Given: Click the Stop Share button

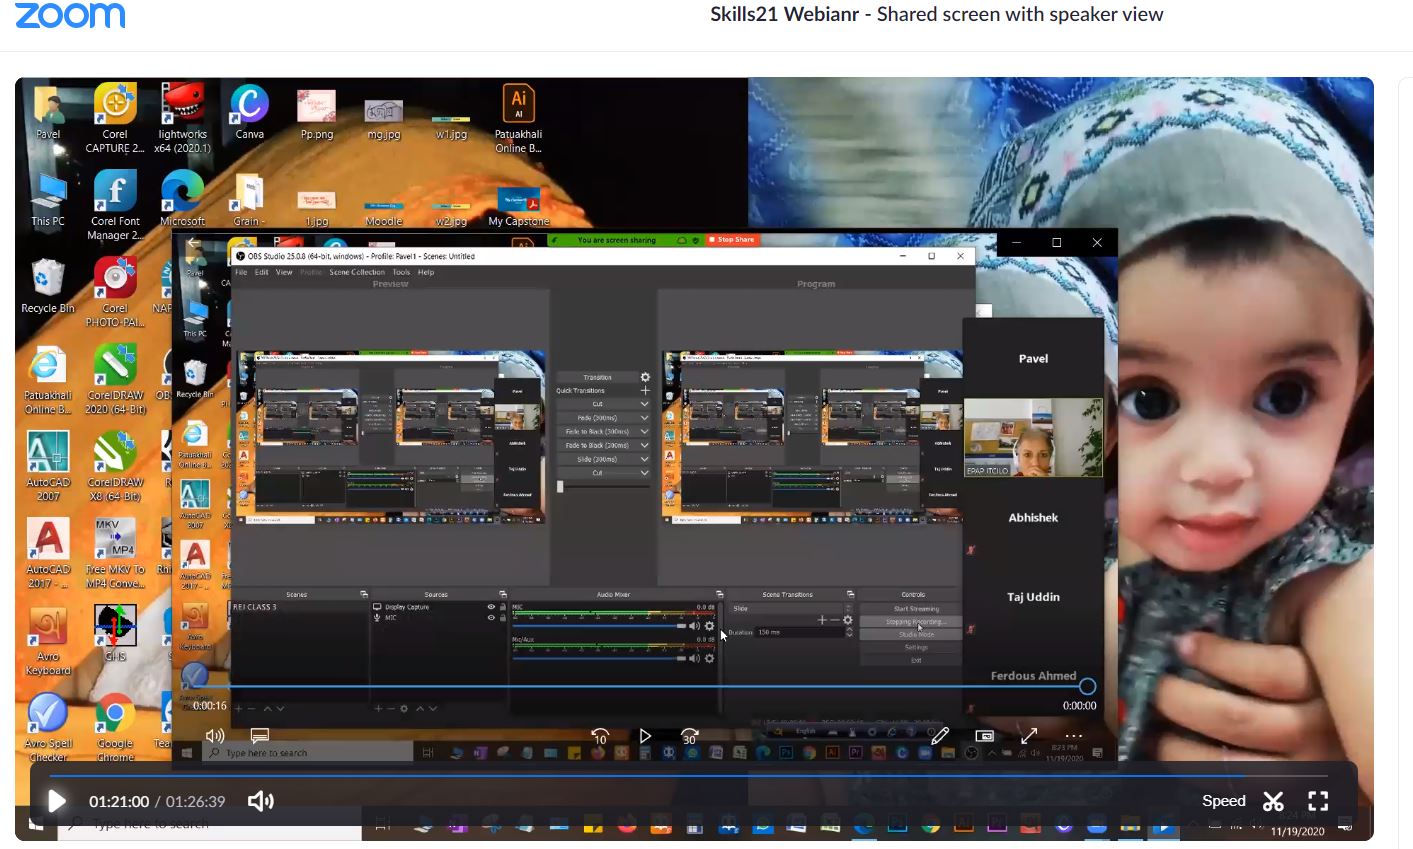Looking at the screenshot, I should (732, 240).
